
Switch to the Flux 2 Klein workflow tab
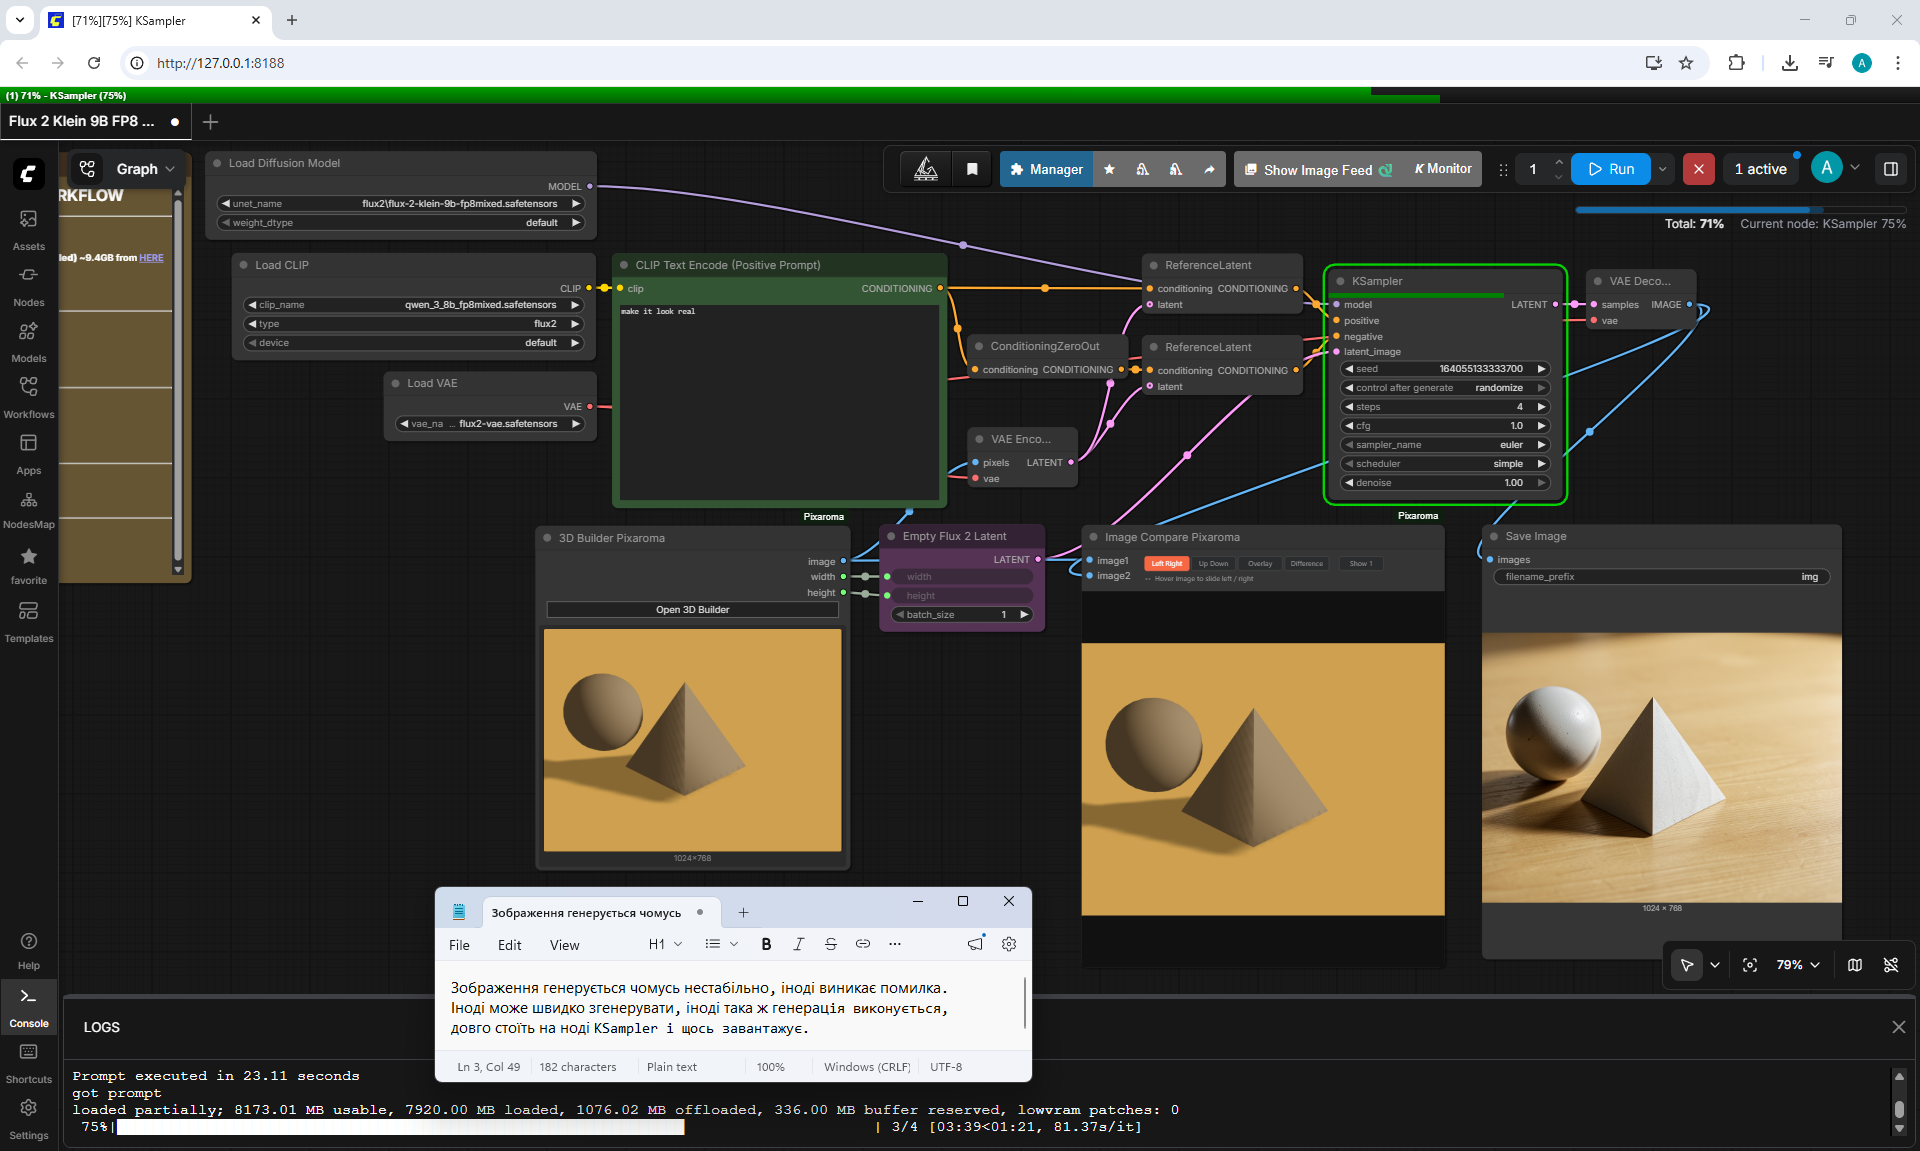click(82, 121)
